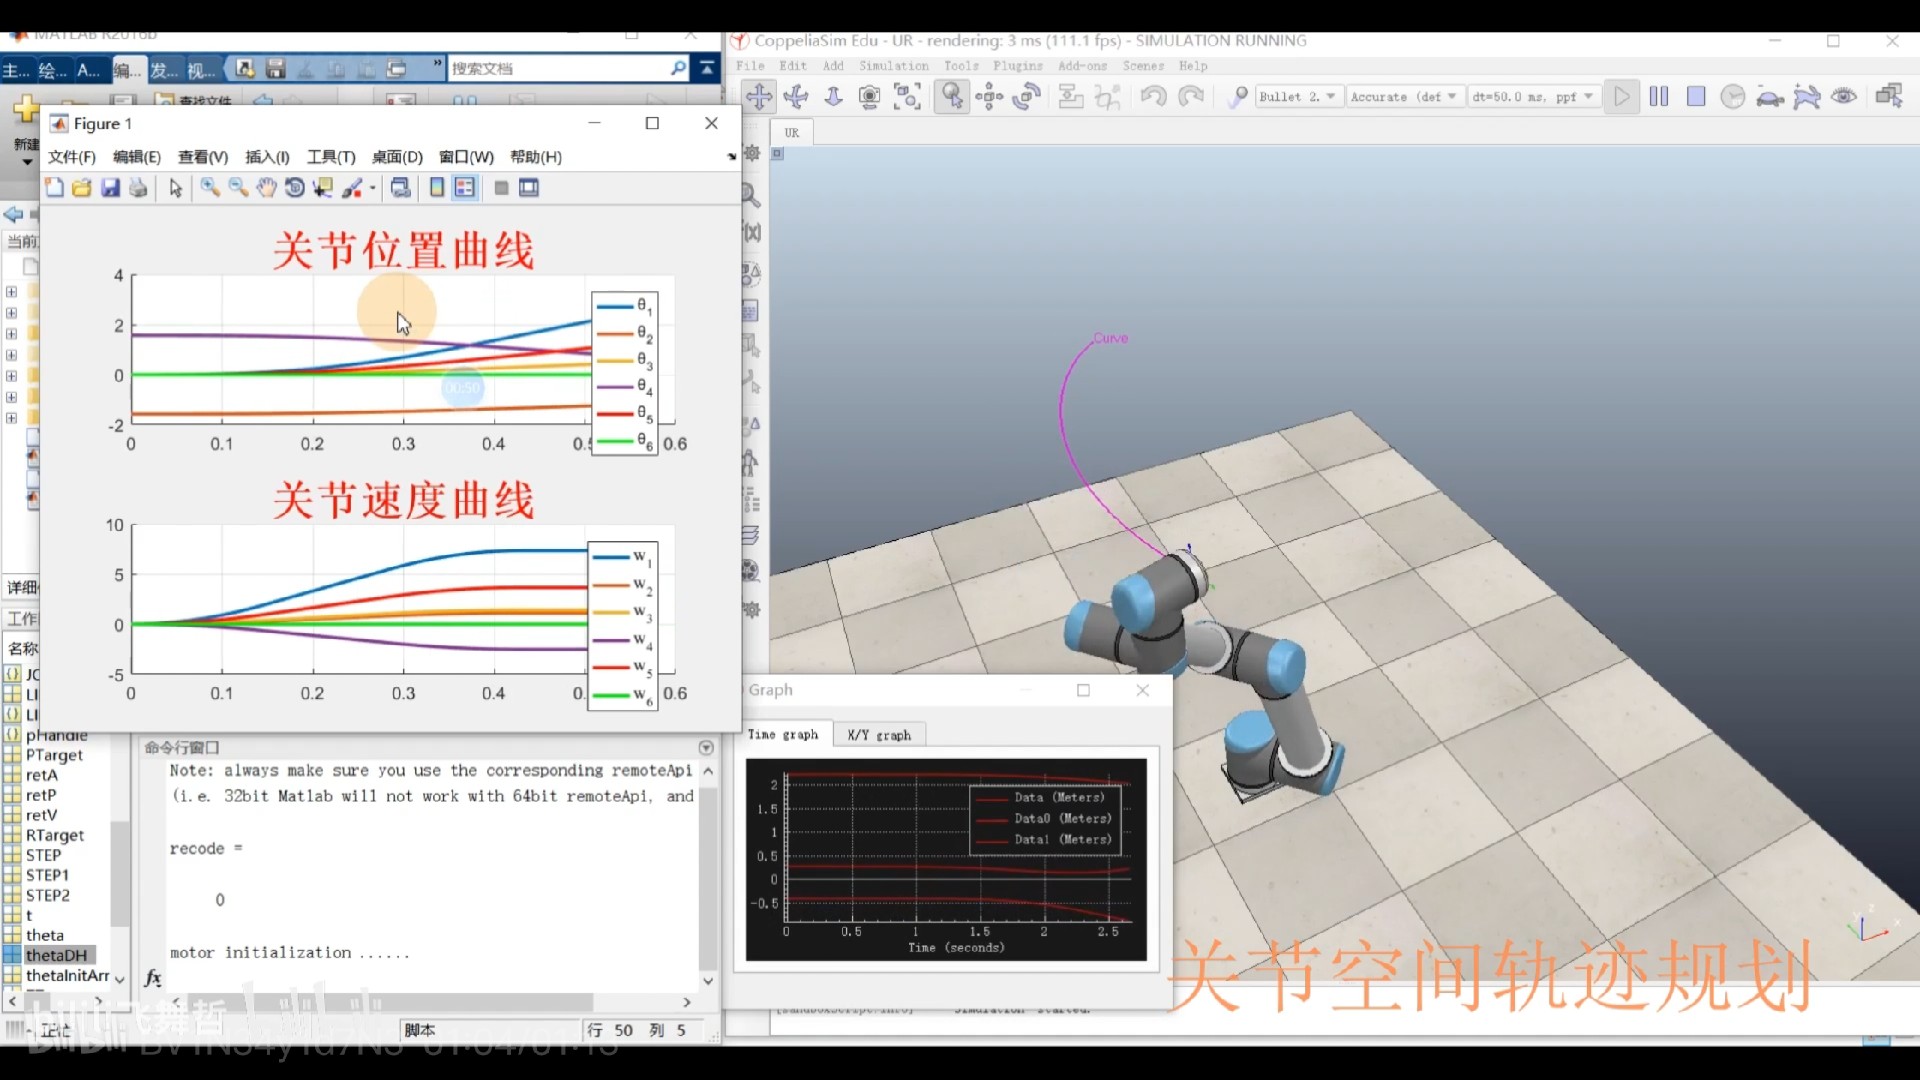
Task: Enable Rotate 3D in the Figure 1 toolbar
Action: (294, 188)
